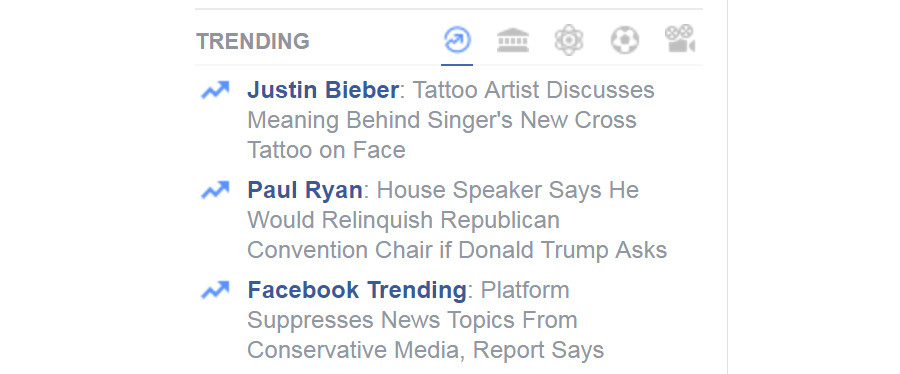
Task: Select the Top Trends arrow-circle icon
Action: pyautogui.click(x=457, y=41)
